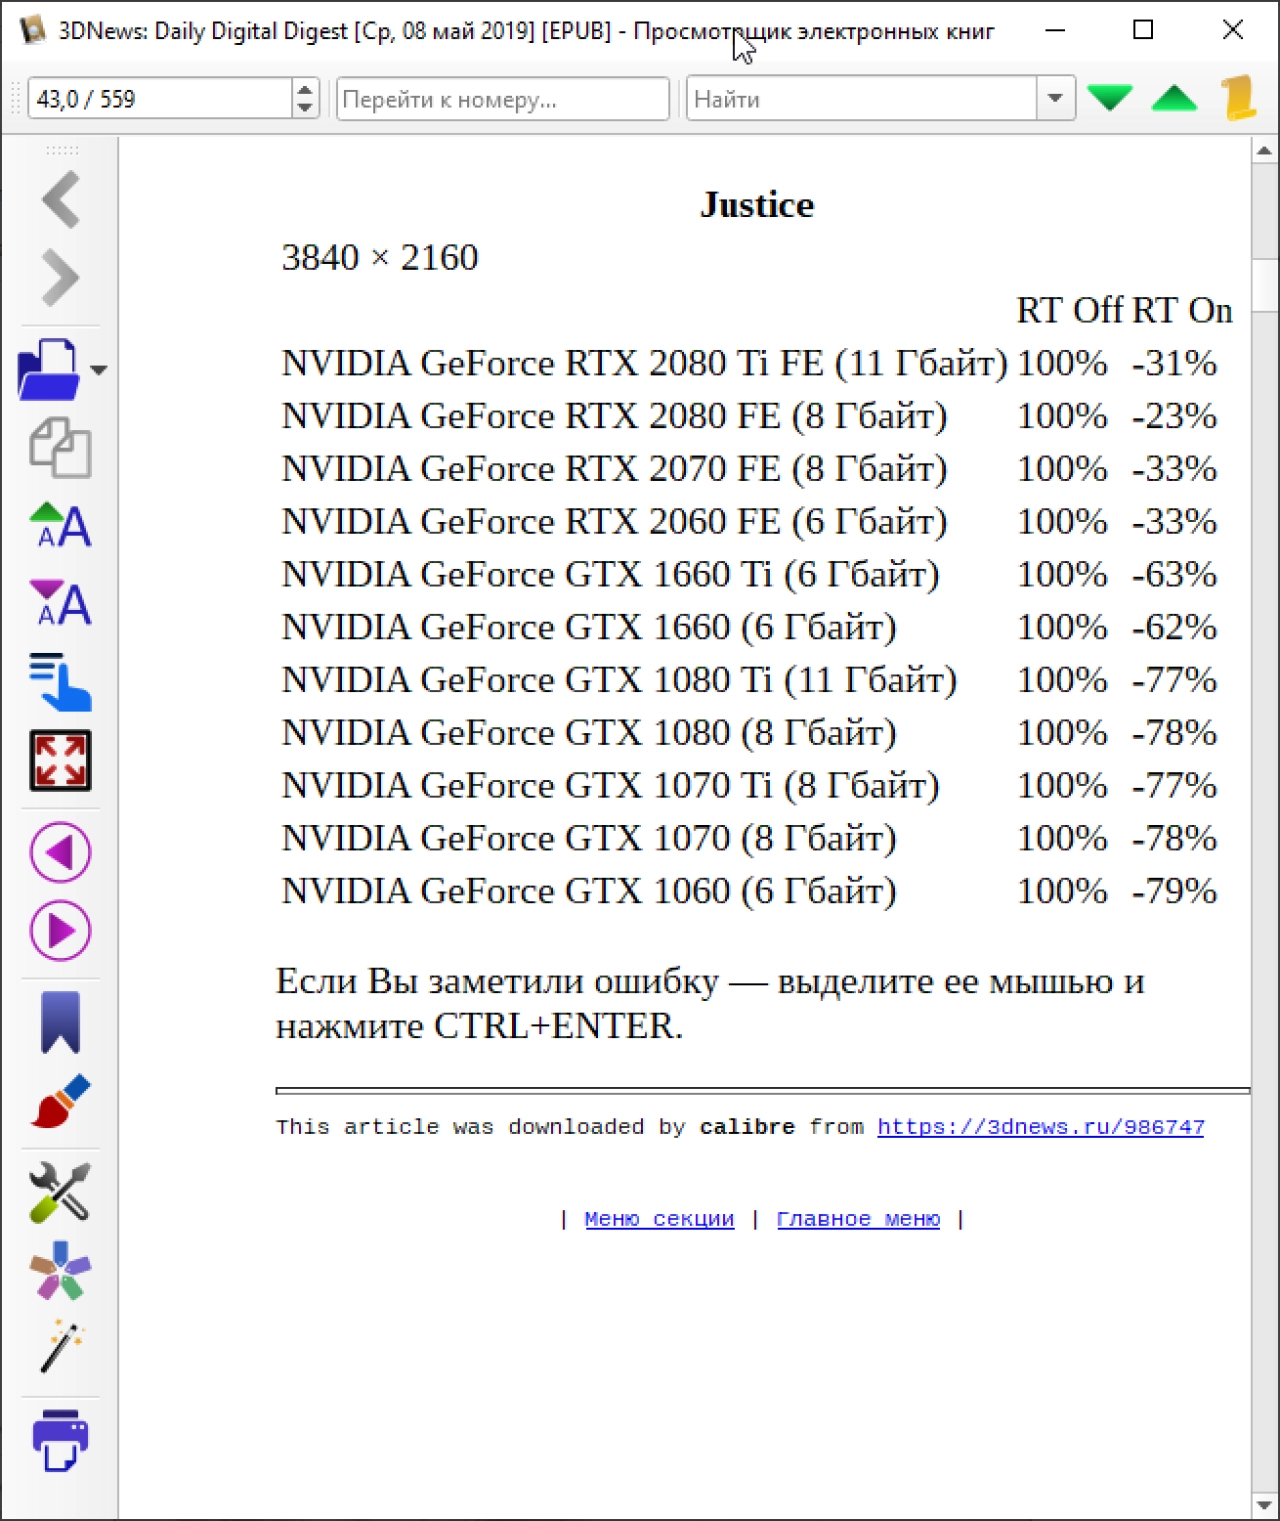Decrease the font size
The image size is (1280, 1521).
coord(61,603)
